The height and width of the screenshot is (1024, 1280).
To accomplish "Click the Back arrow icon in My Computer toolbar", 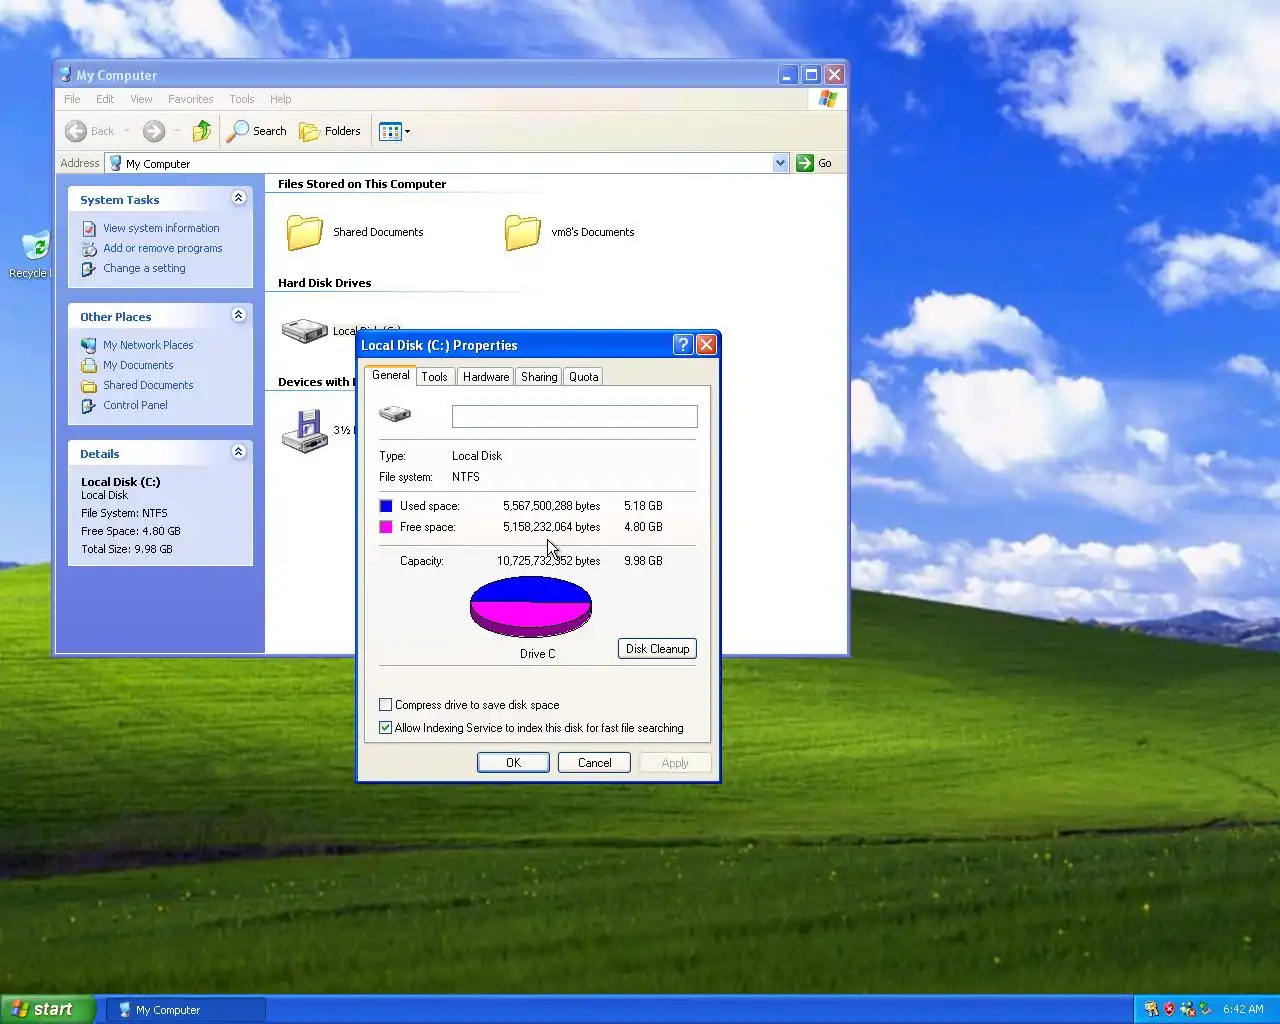I will (76, 131).
